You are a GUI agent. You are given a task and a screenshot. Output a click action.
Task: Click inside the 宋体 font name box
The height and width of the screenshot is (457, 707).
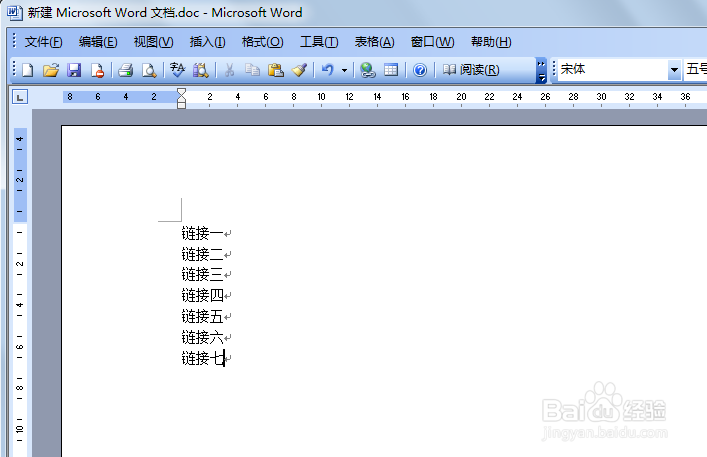tap(612, 70)
